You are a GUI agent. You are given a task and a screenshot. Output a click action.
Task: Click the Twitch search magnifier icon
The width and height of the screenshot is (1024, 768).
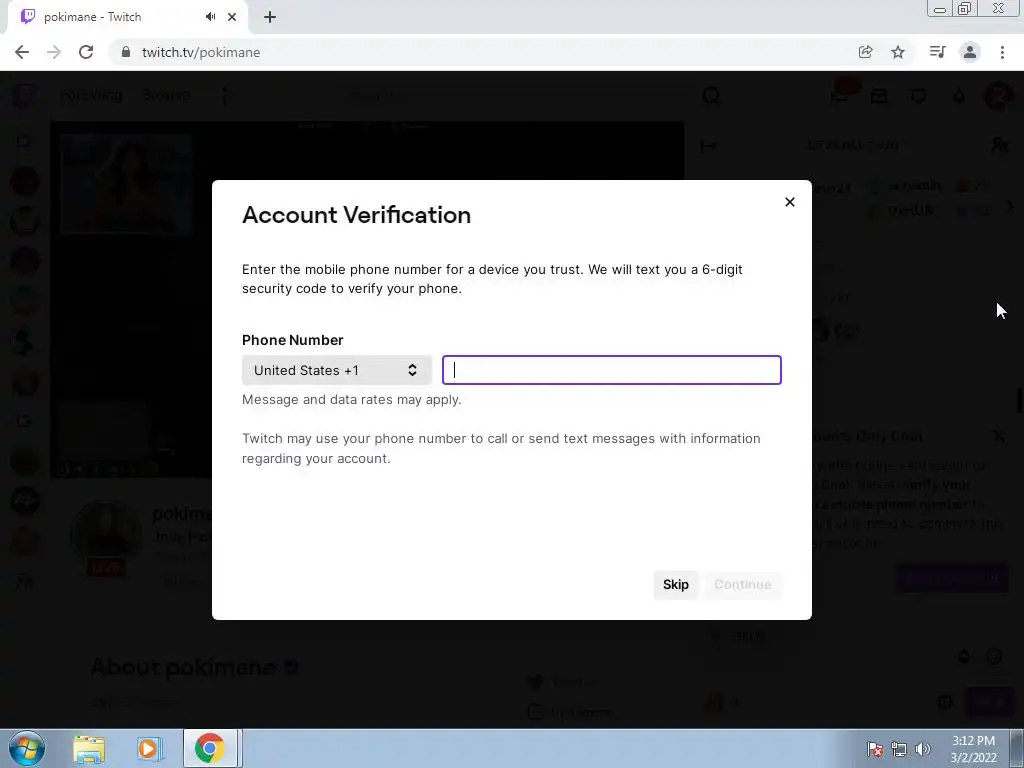(711, 96)
